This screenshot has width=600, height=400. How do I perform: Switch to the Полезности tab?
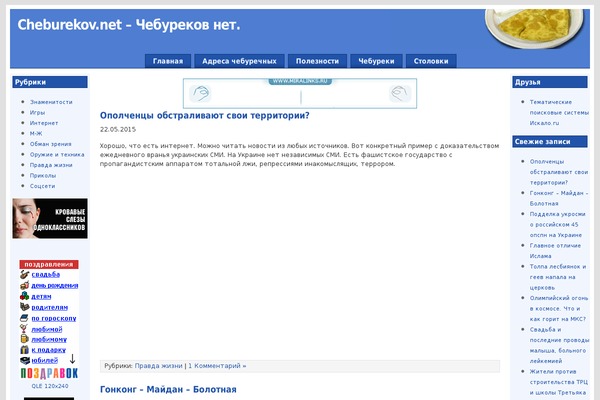pos(317,61)
